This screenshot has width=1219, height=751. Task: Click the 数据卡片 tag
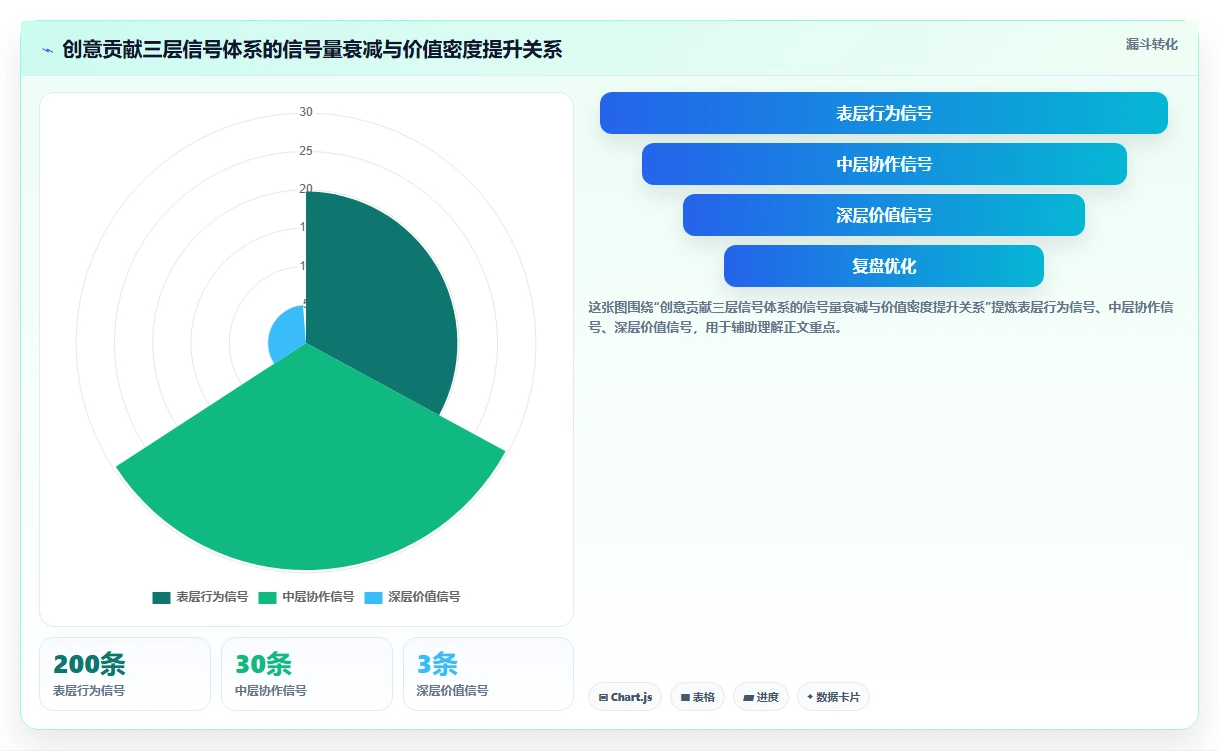[833, 697]
